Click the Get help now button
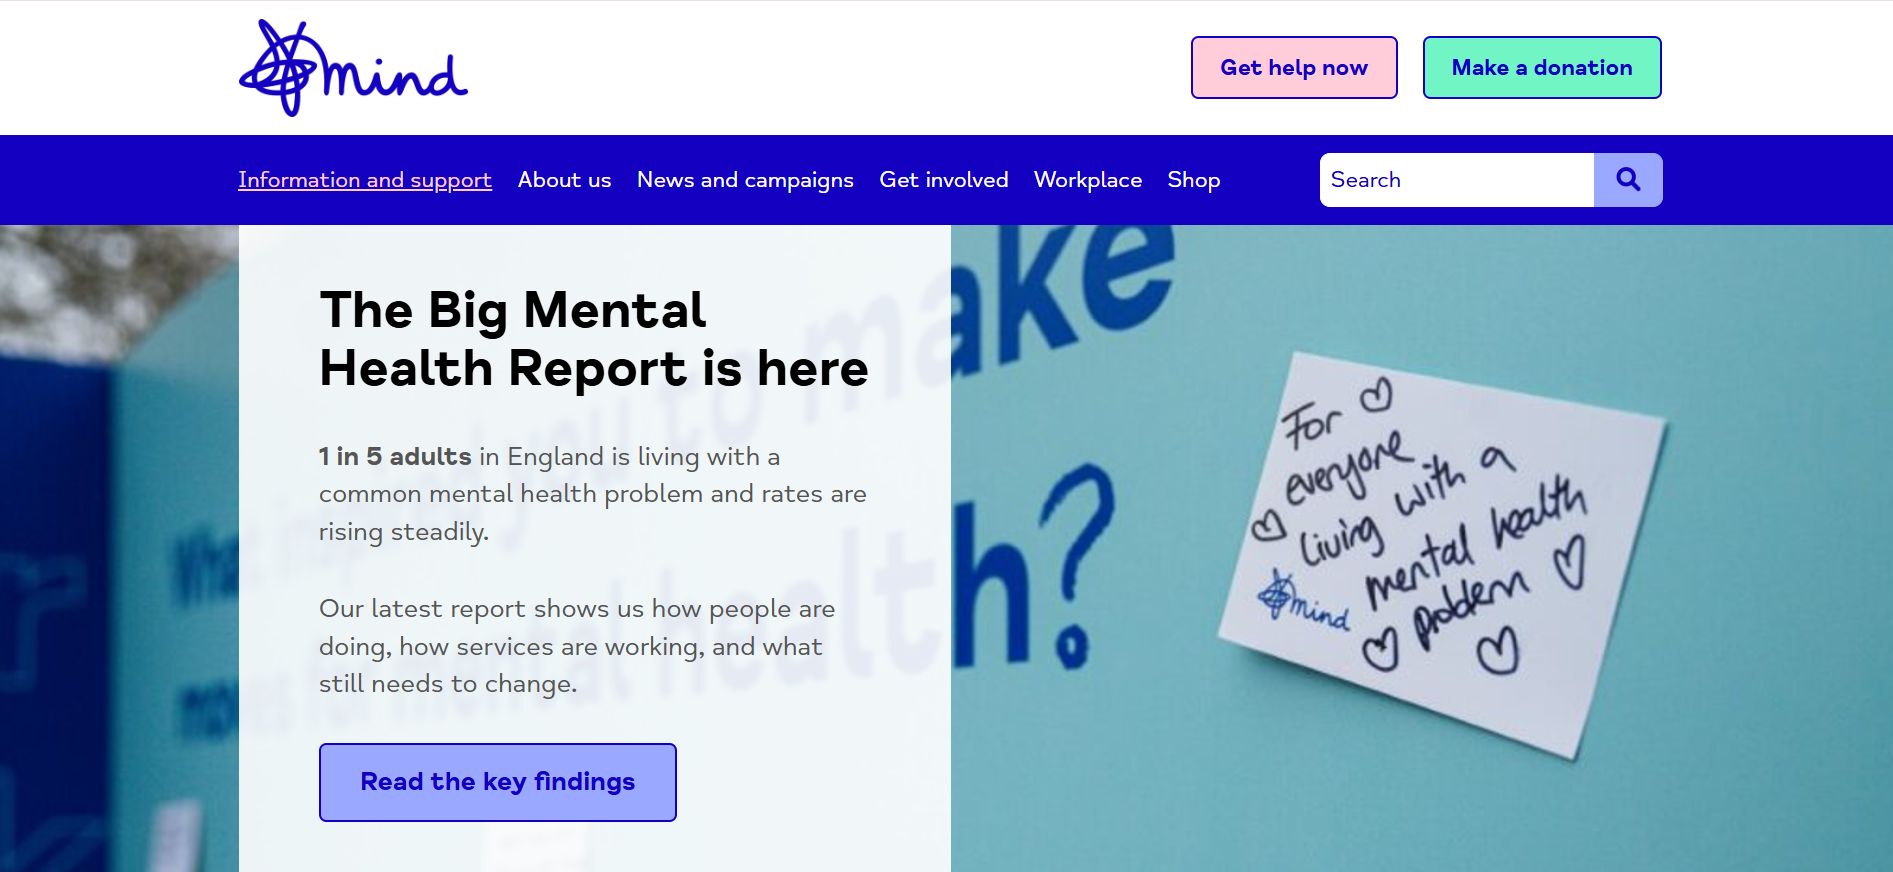 1294,68
